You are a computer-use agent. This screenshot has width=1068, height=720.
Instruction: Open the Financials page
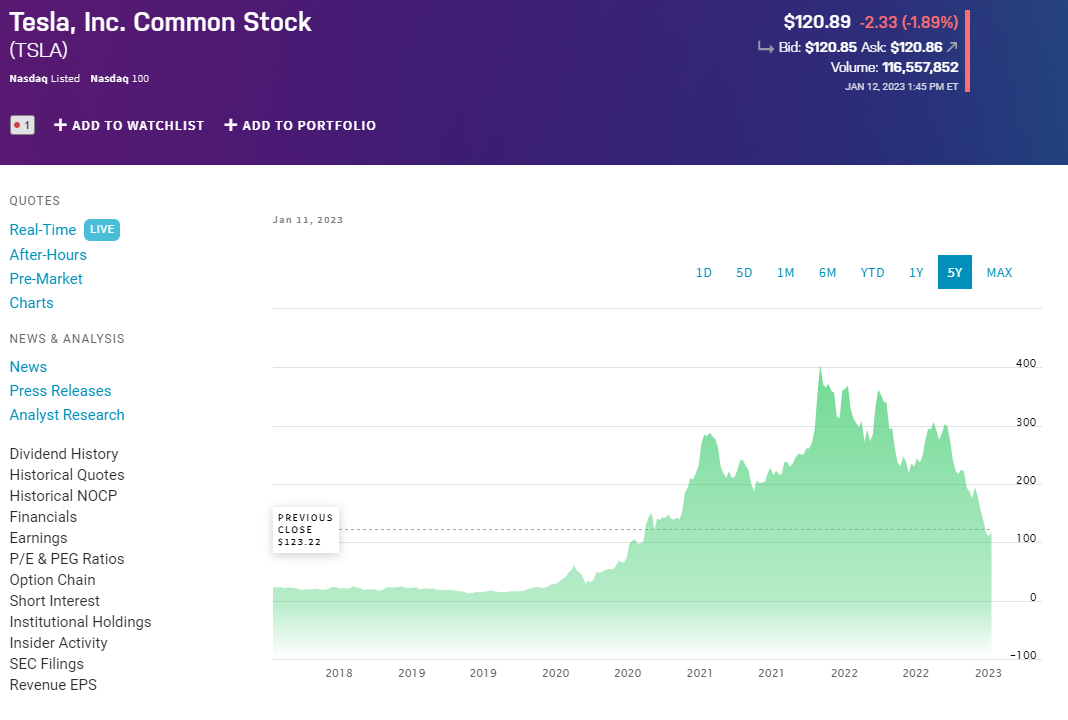point(43,517)
